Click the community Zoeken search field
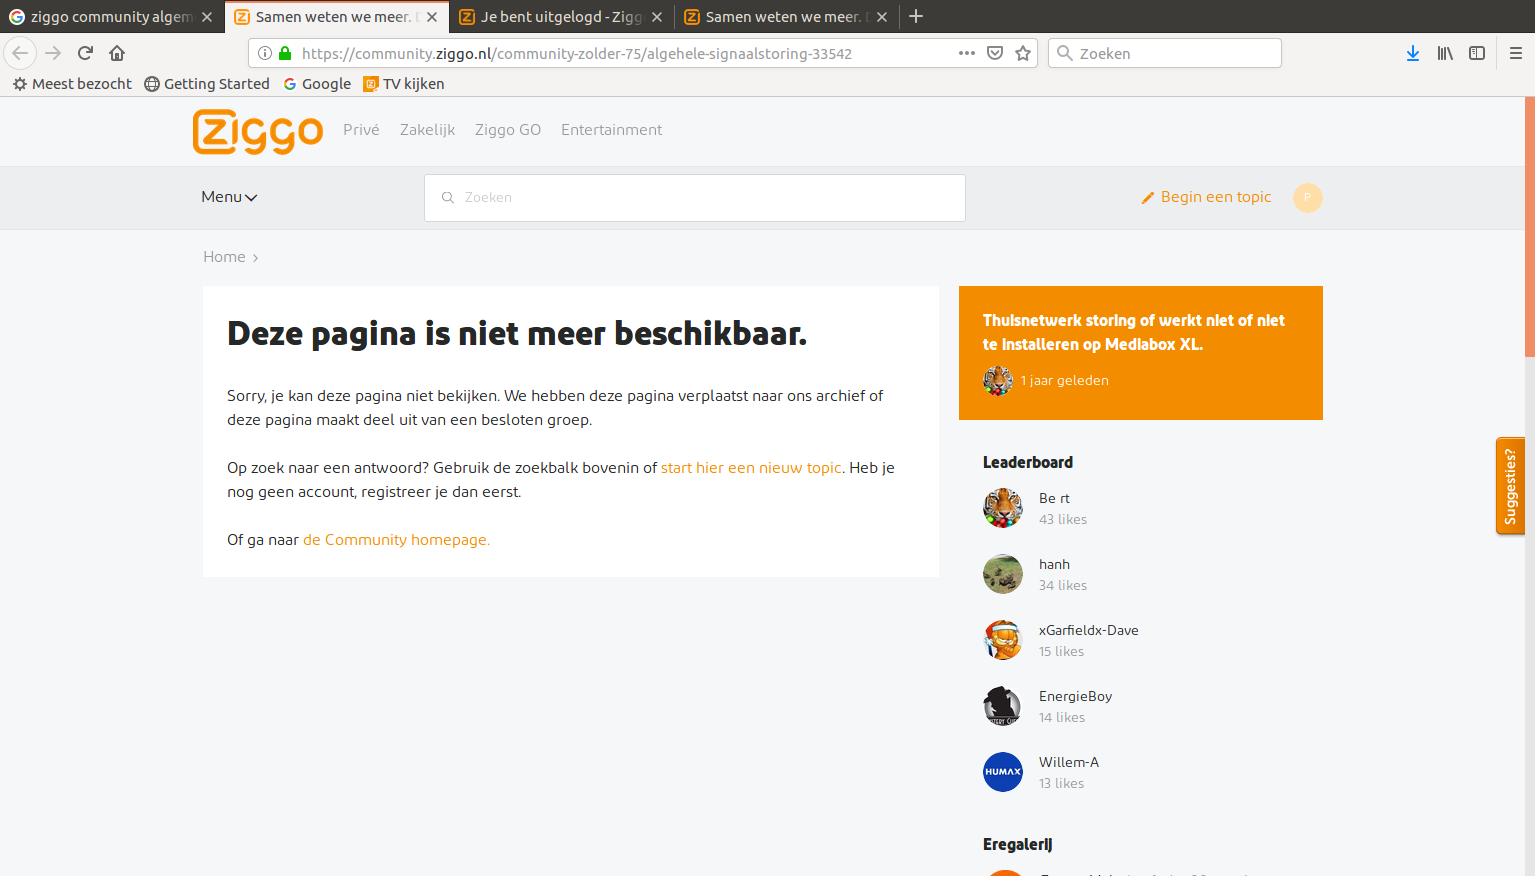Screen dimensions: 1535x876 (695, 198)
